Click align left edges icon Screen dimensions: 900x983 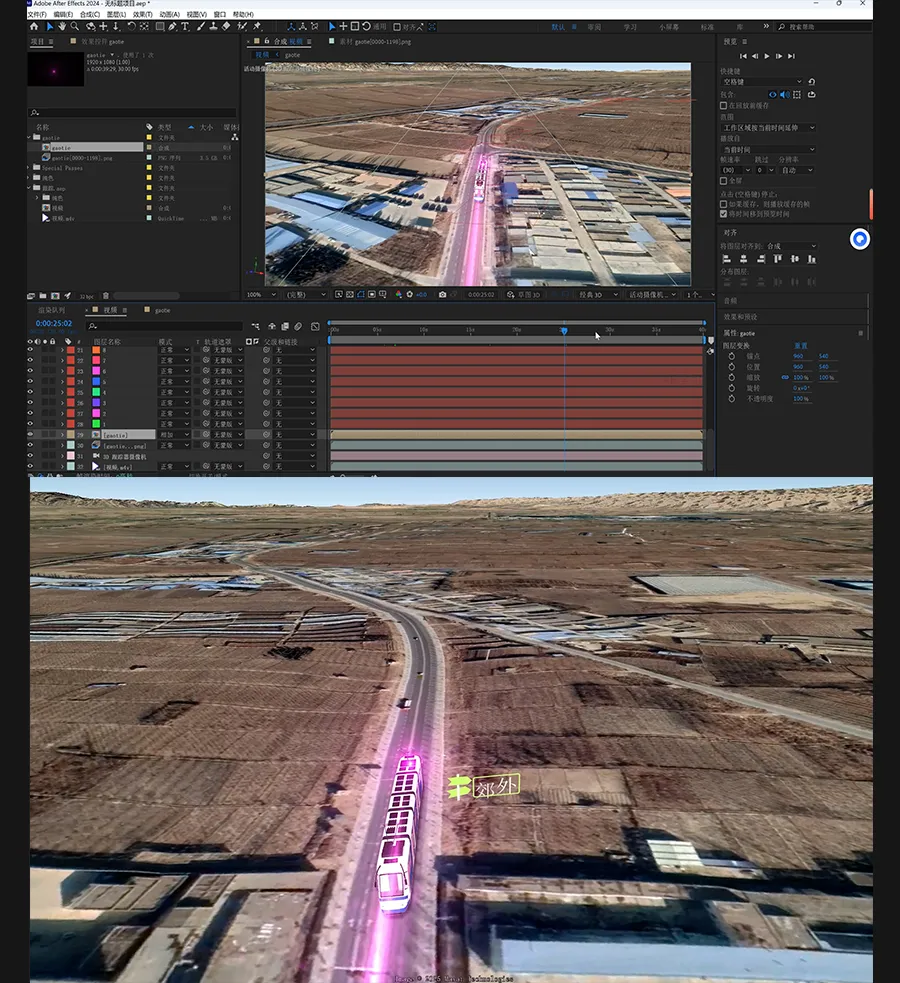pyautogui.click(x=726, y=259)
